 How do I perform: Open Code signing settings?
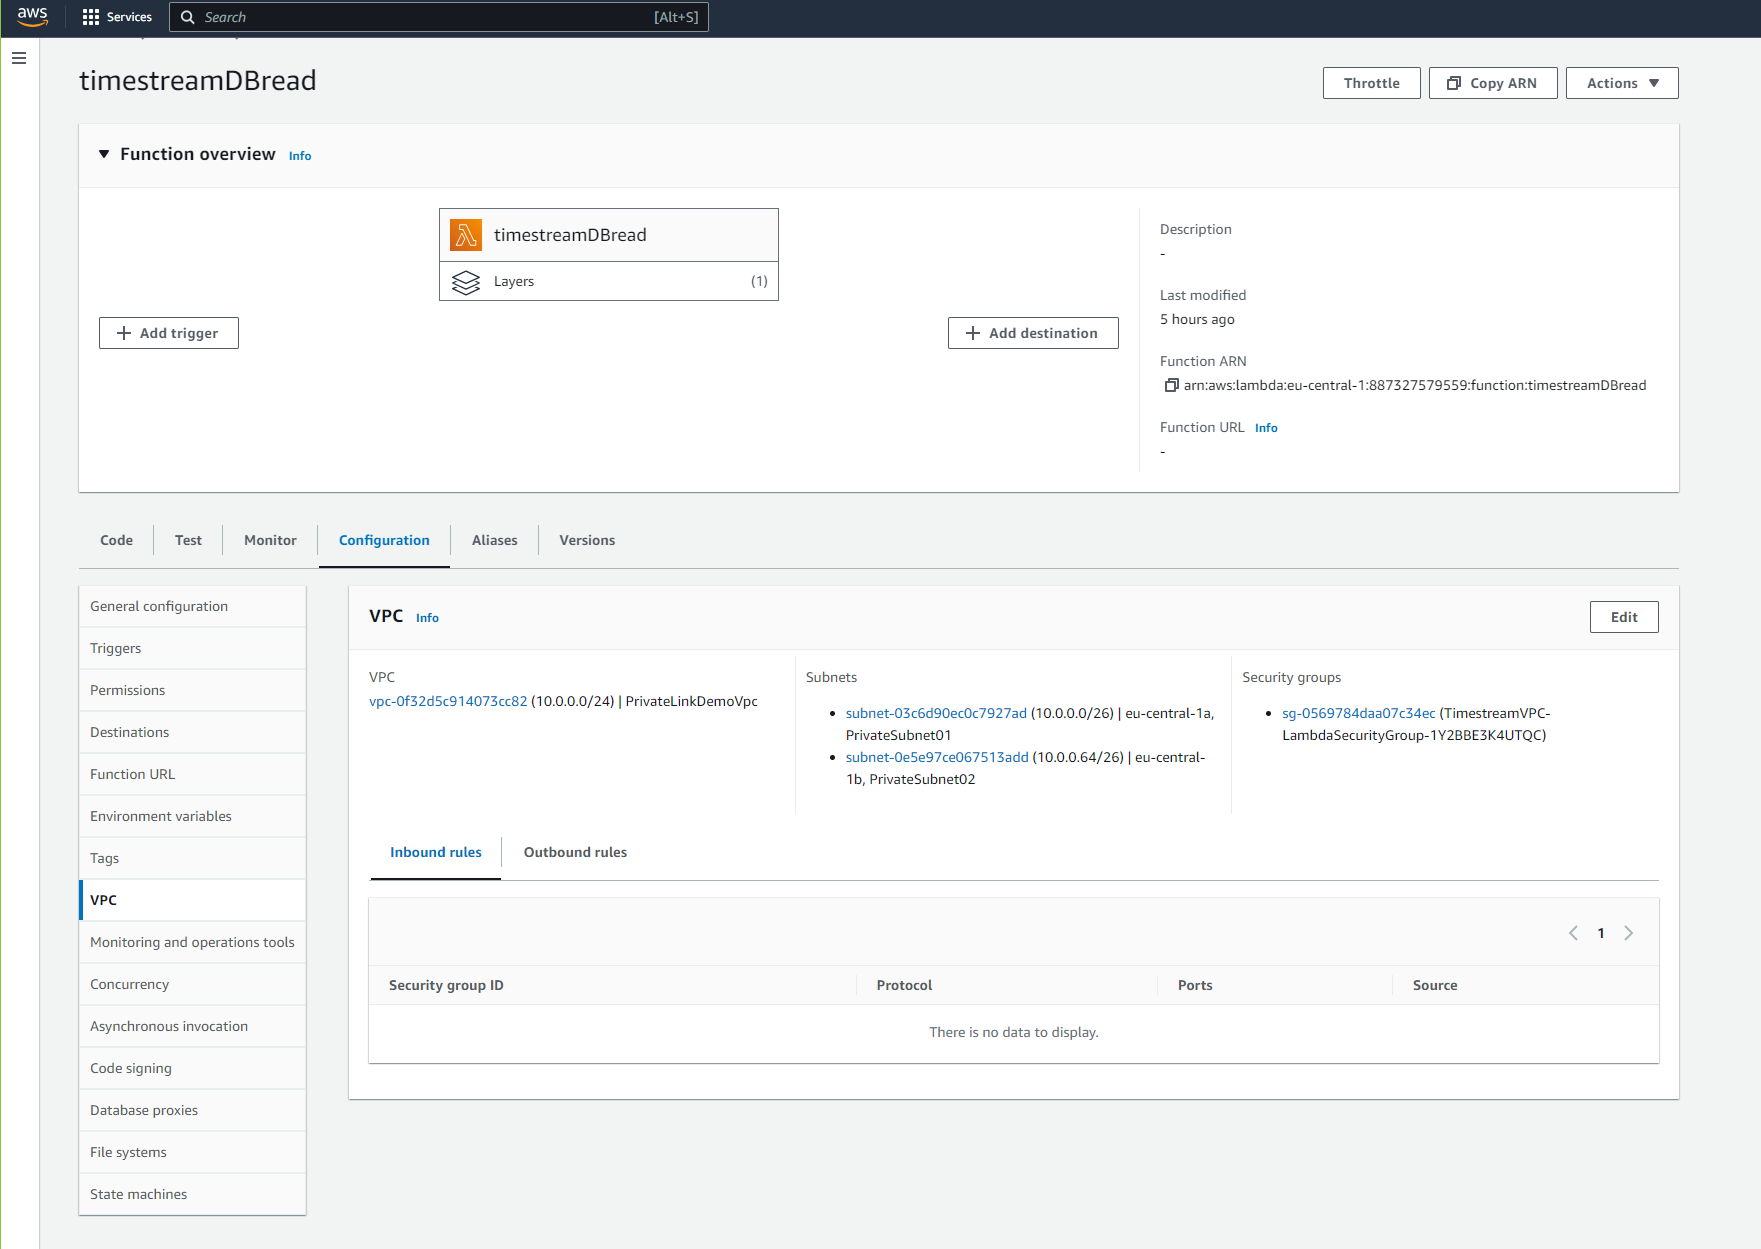coord(192,1068)
